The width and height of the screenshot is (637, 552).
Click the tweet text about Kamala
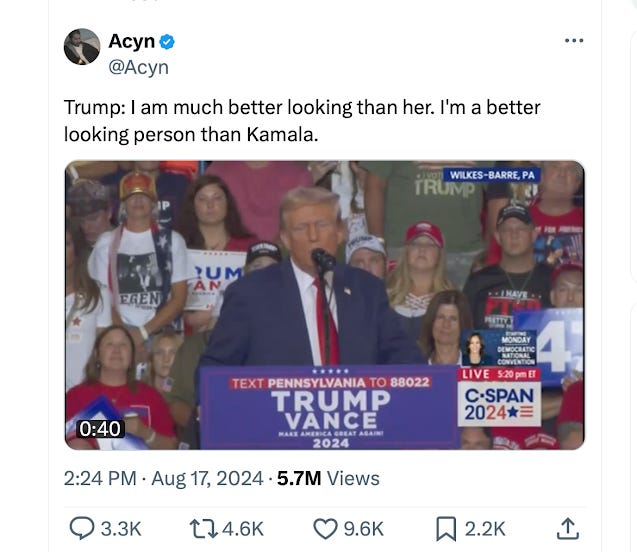click(x=302, y=121)
